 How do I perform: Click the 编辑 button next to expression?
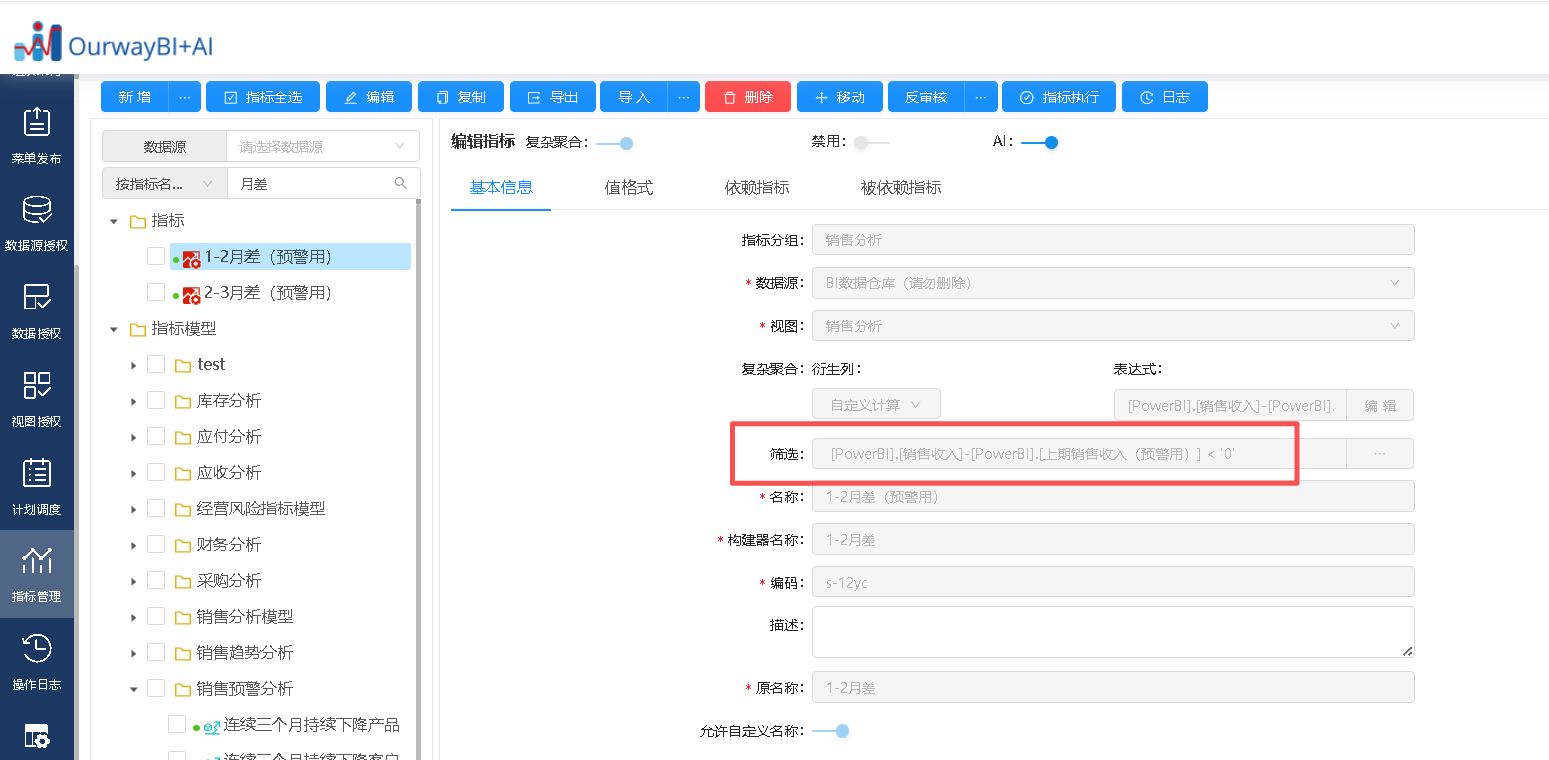(1380, 405)
